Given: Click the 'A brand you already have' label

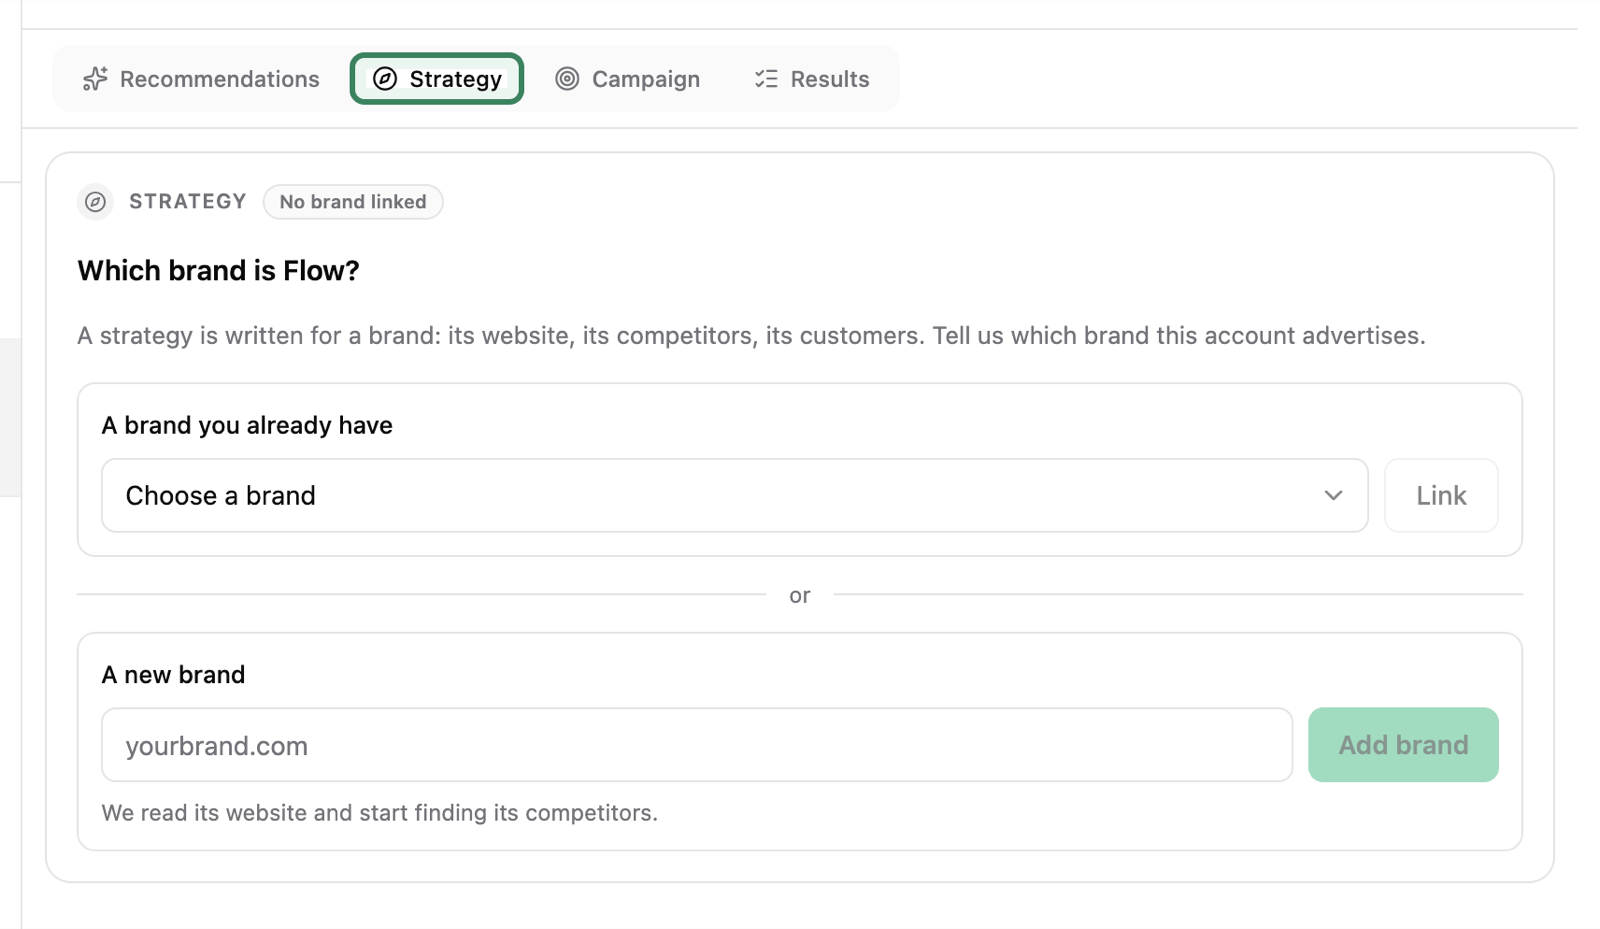Looking at the screenshot, I should pyautogui.click(x=247, y=425).
